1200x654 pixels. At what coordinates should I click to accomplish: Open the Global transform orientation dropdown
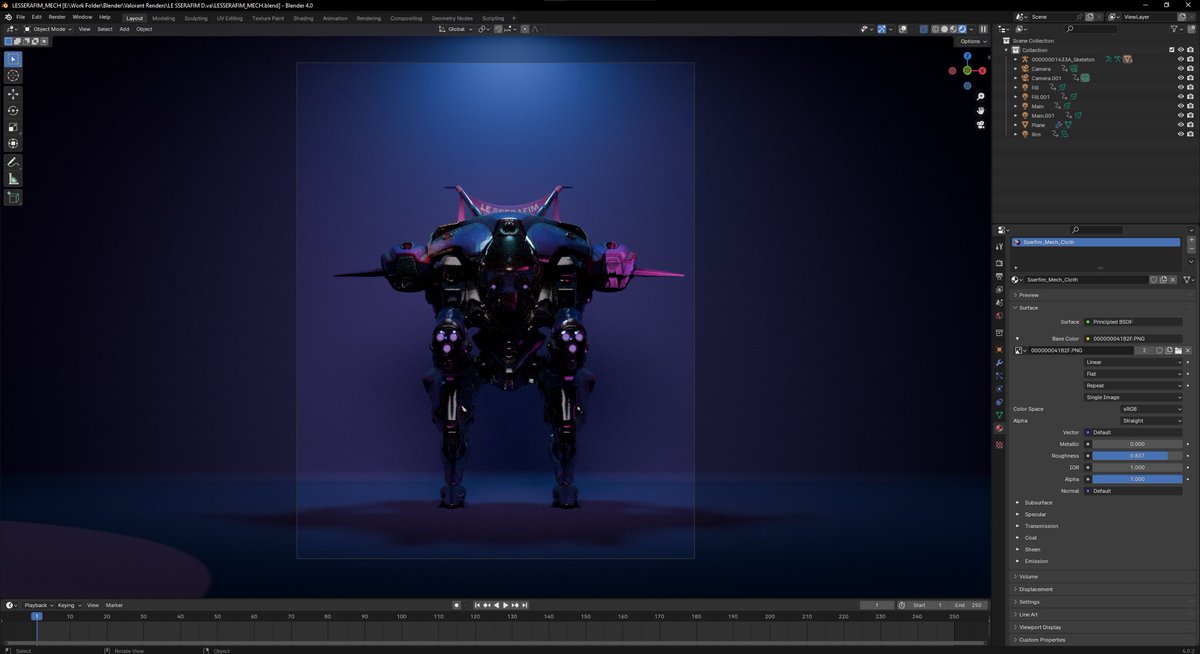coord(455,29)
